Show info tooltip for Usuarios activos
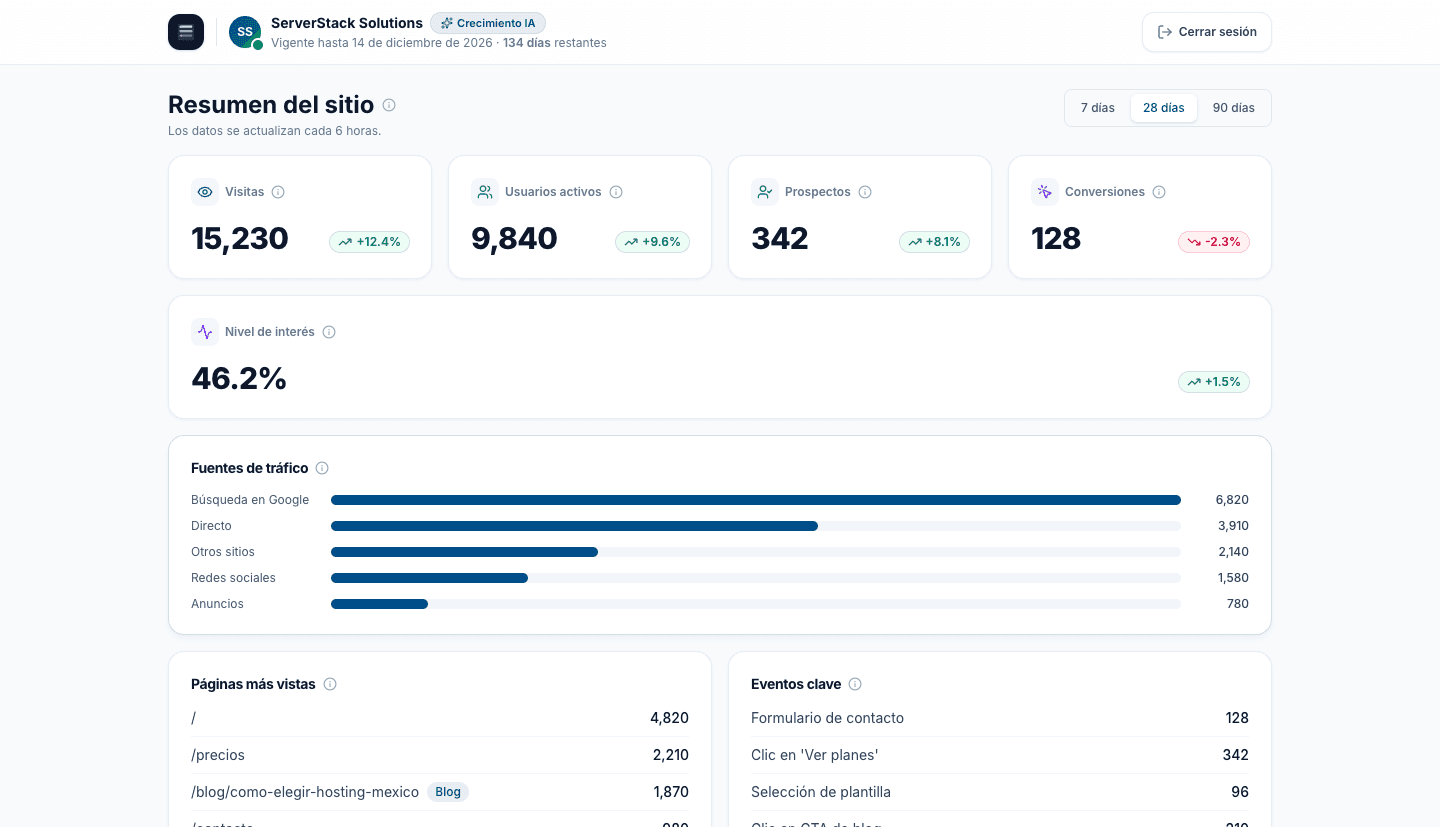 point(616,192)
